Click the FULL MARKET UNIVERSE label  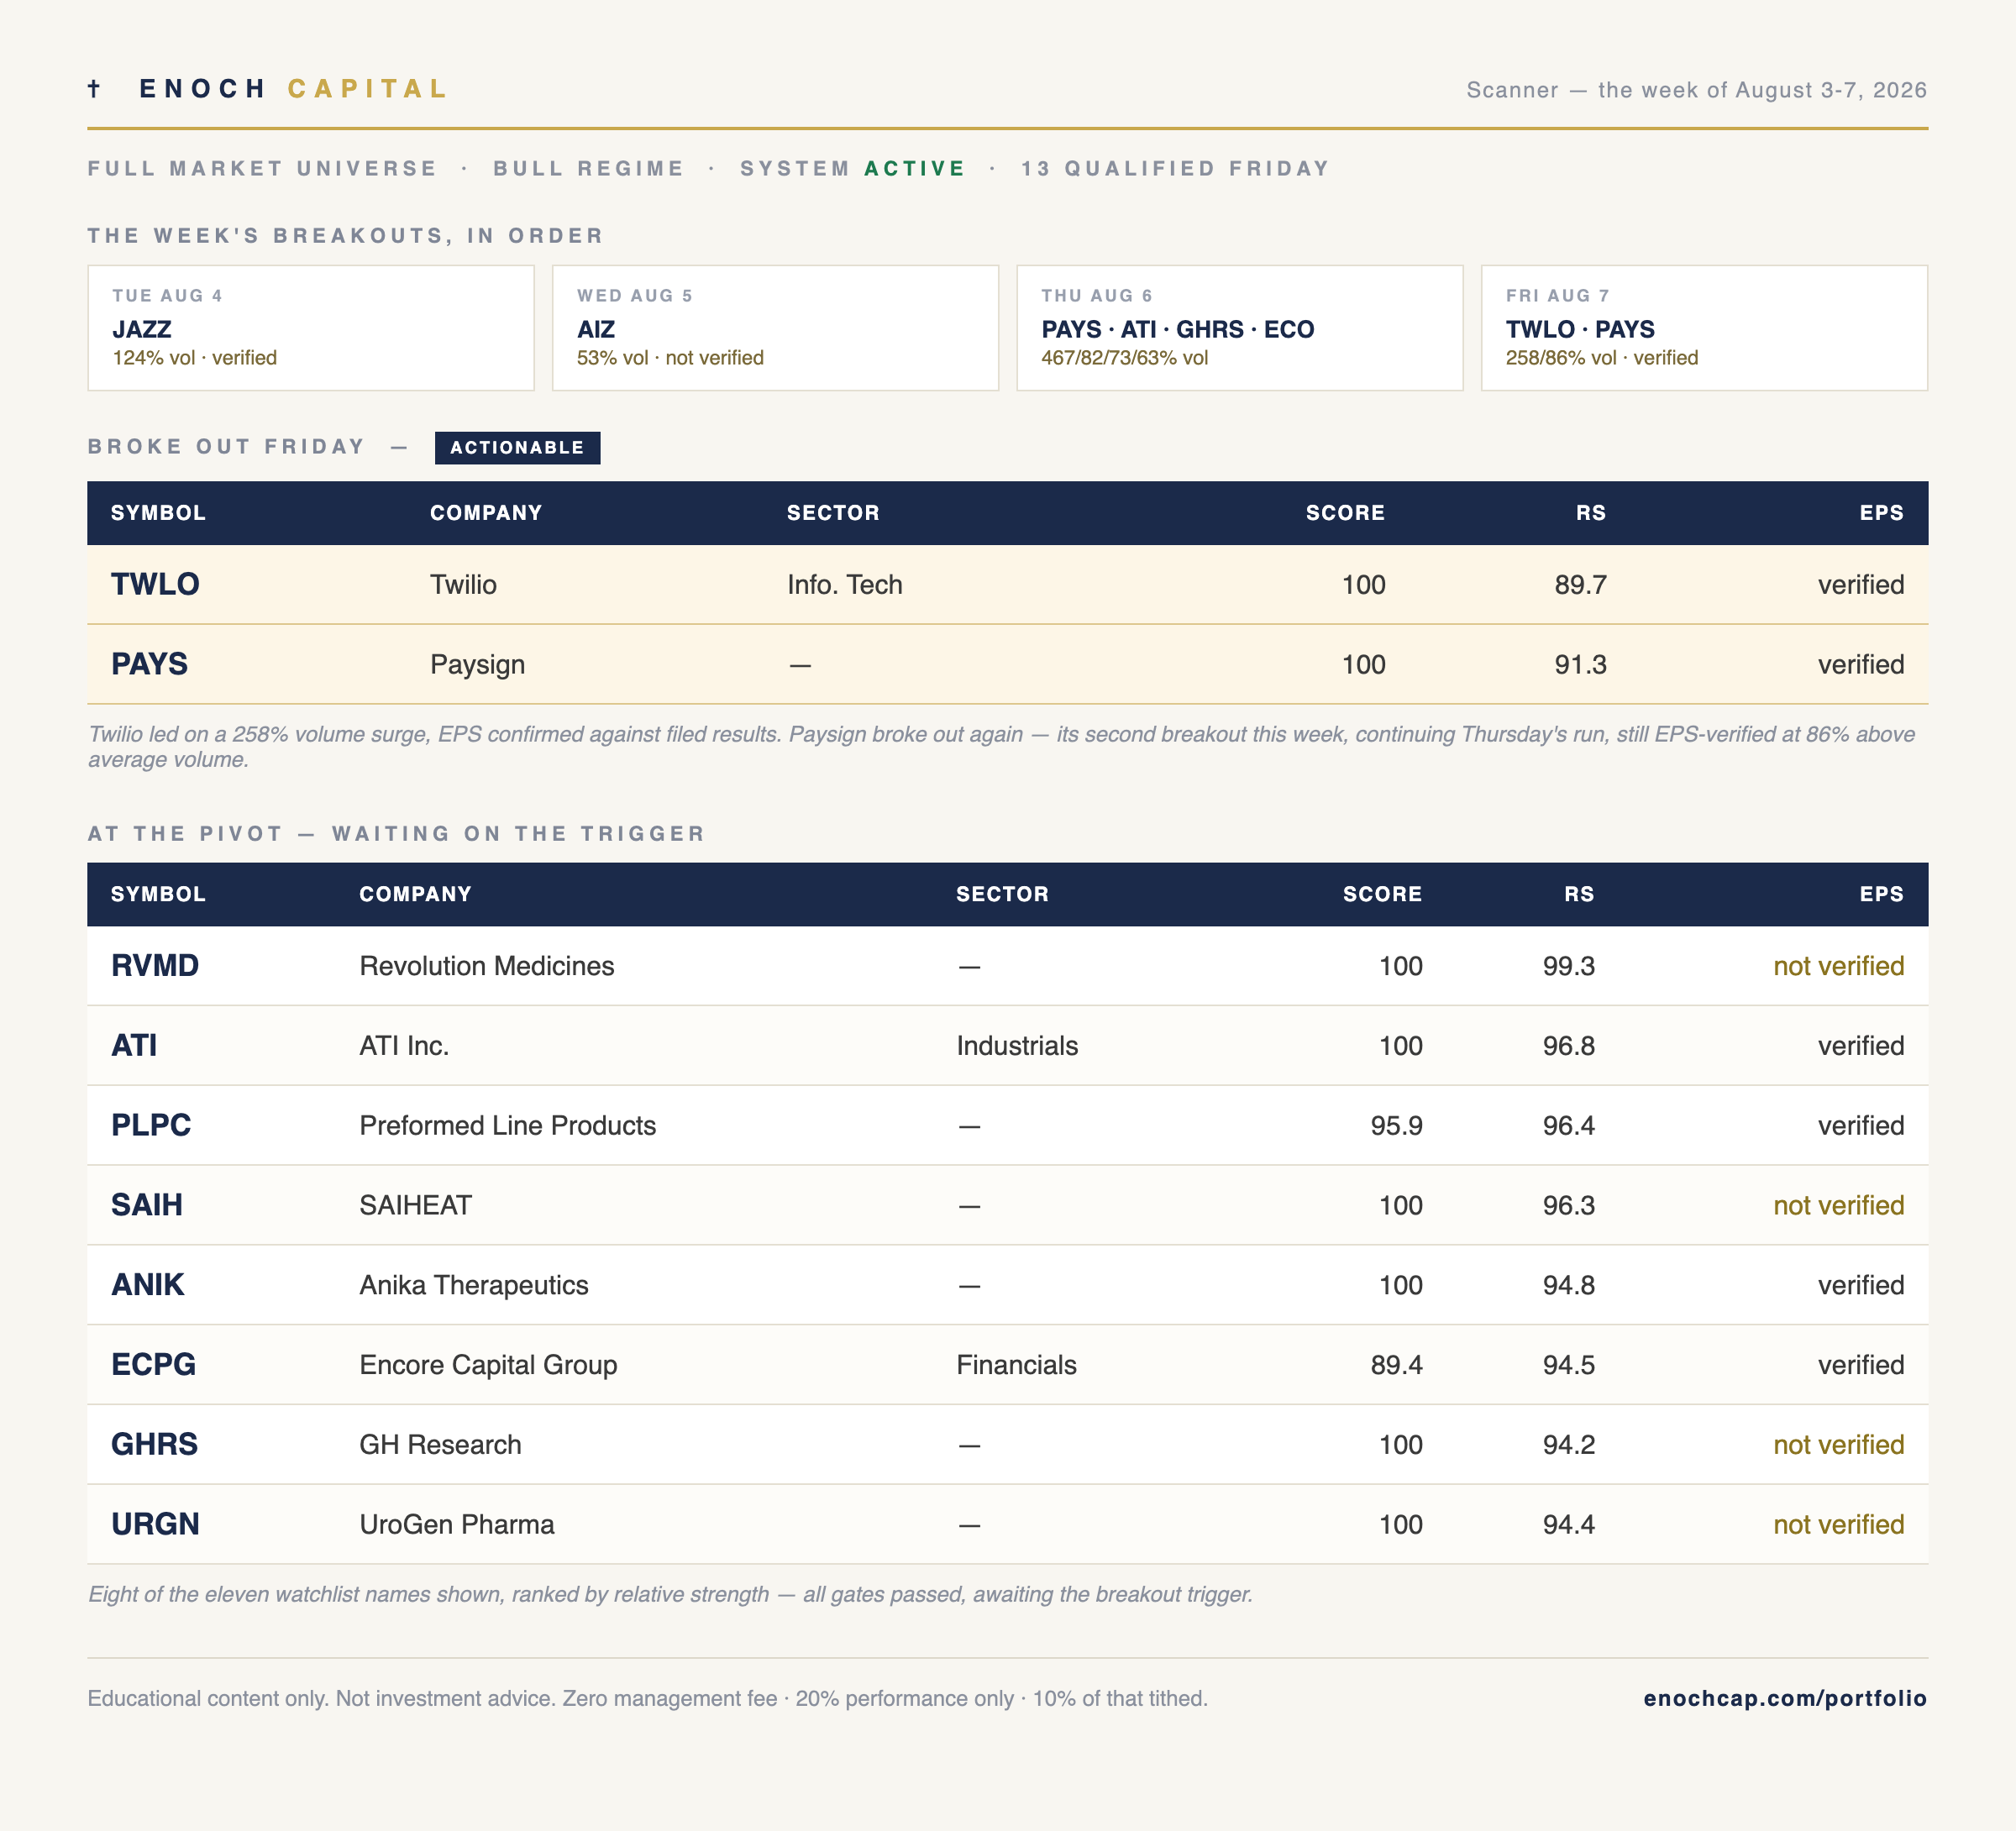pyautogui.click(x=262, y=169)
